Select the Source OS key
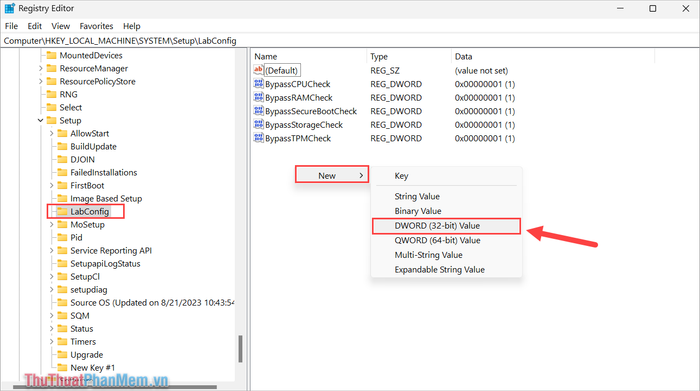Viewport: 700px width, 391px height. 152,303
